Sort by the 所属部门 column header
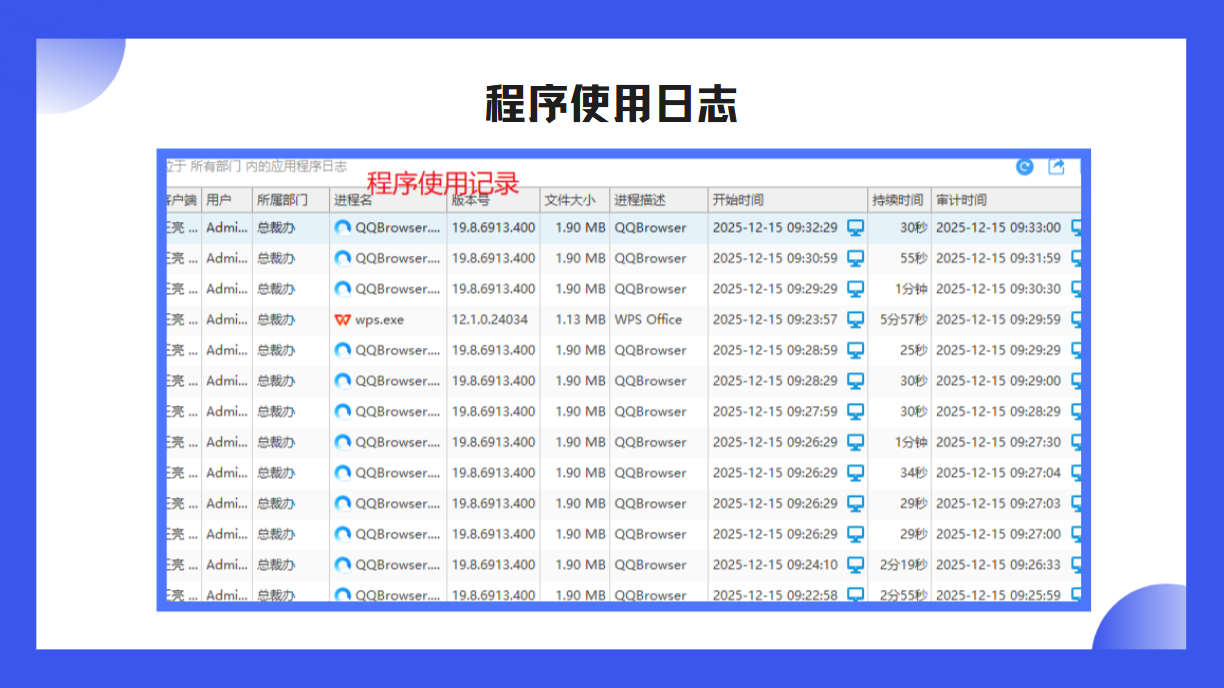 (291, 200)
